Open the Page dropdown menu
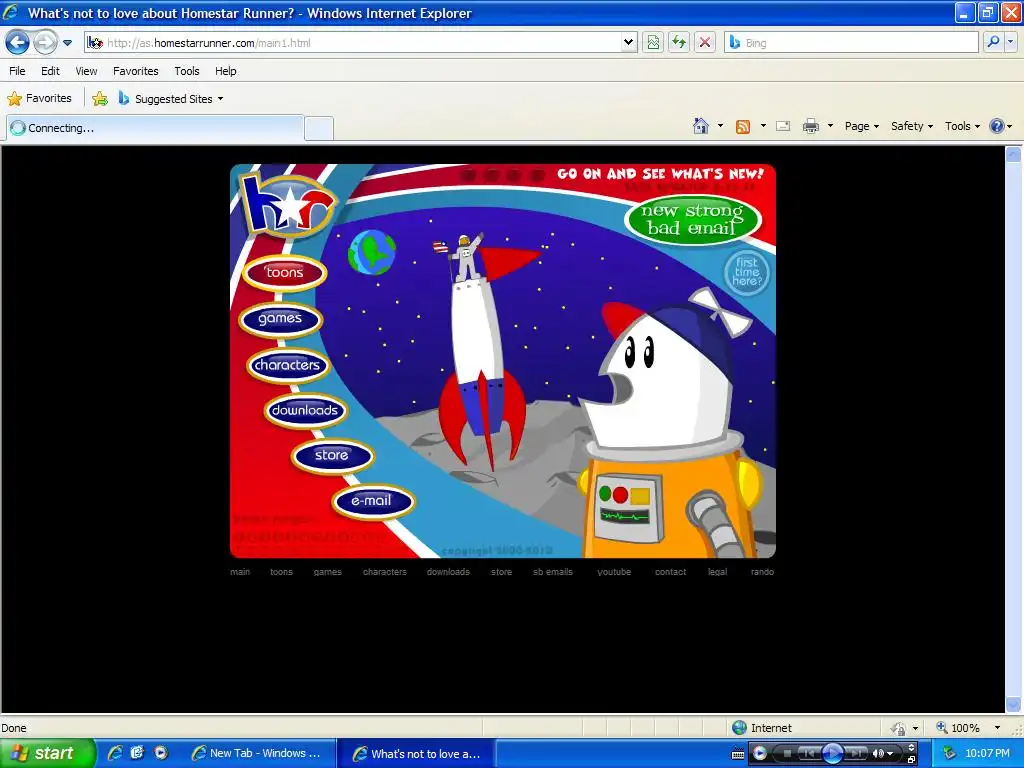Image resolution: width=1024 pixels, height=768 pixels. [861, 127]
